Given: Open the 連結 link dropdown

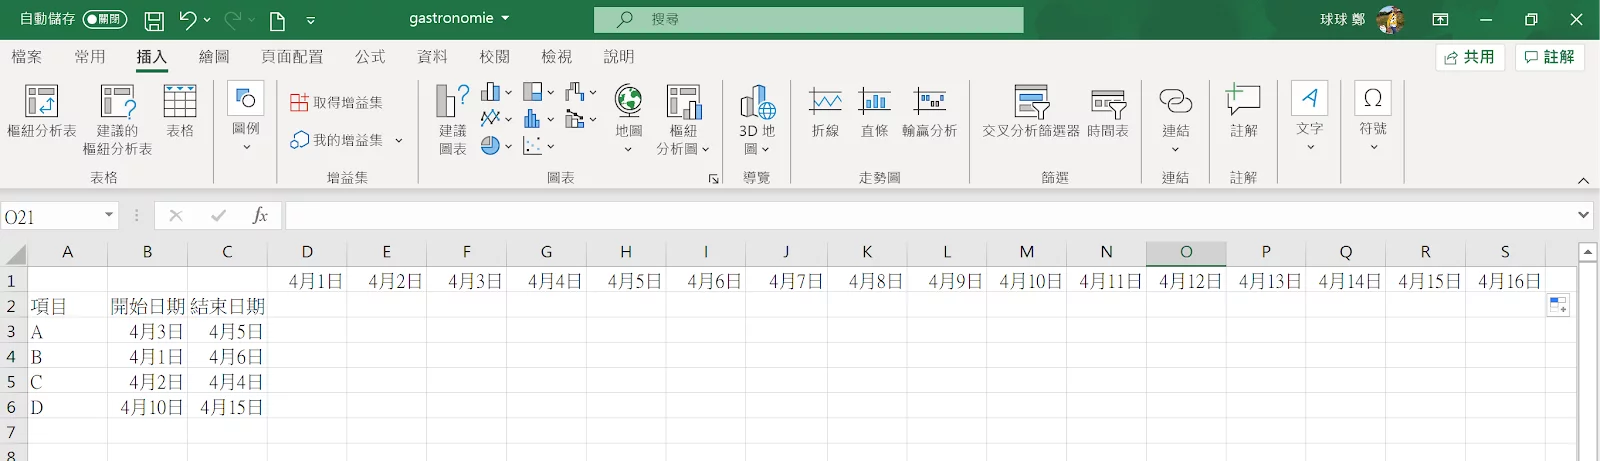Looking at the screenshot, I should (x=1175, y=119).
